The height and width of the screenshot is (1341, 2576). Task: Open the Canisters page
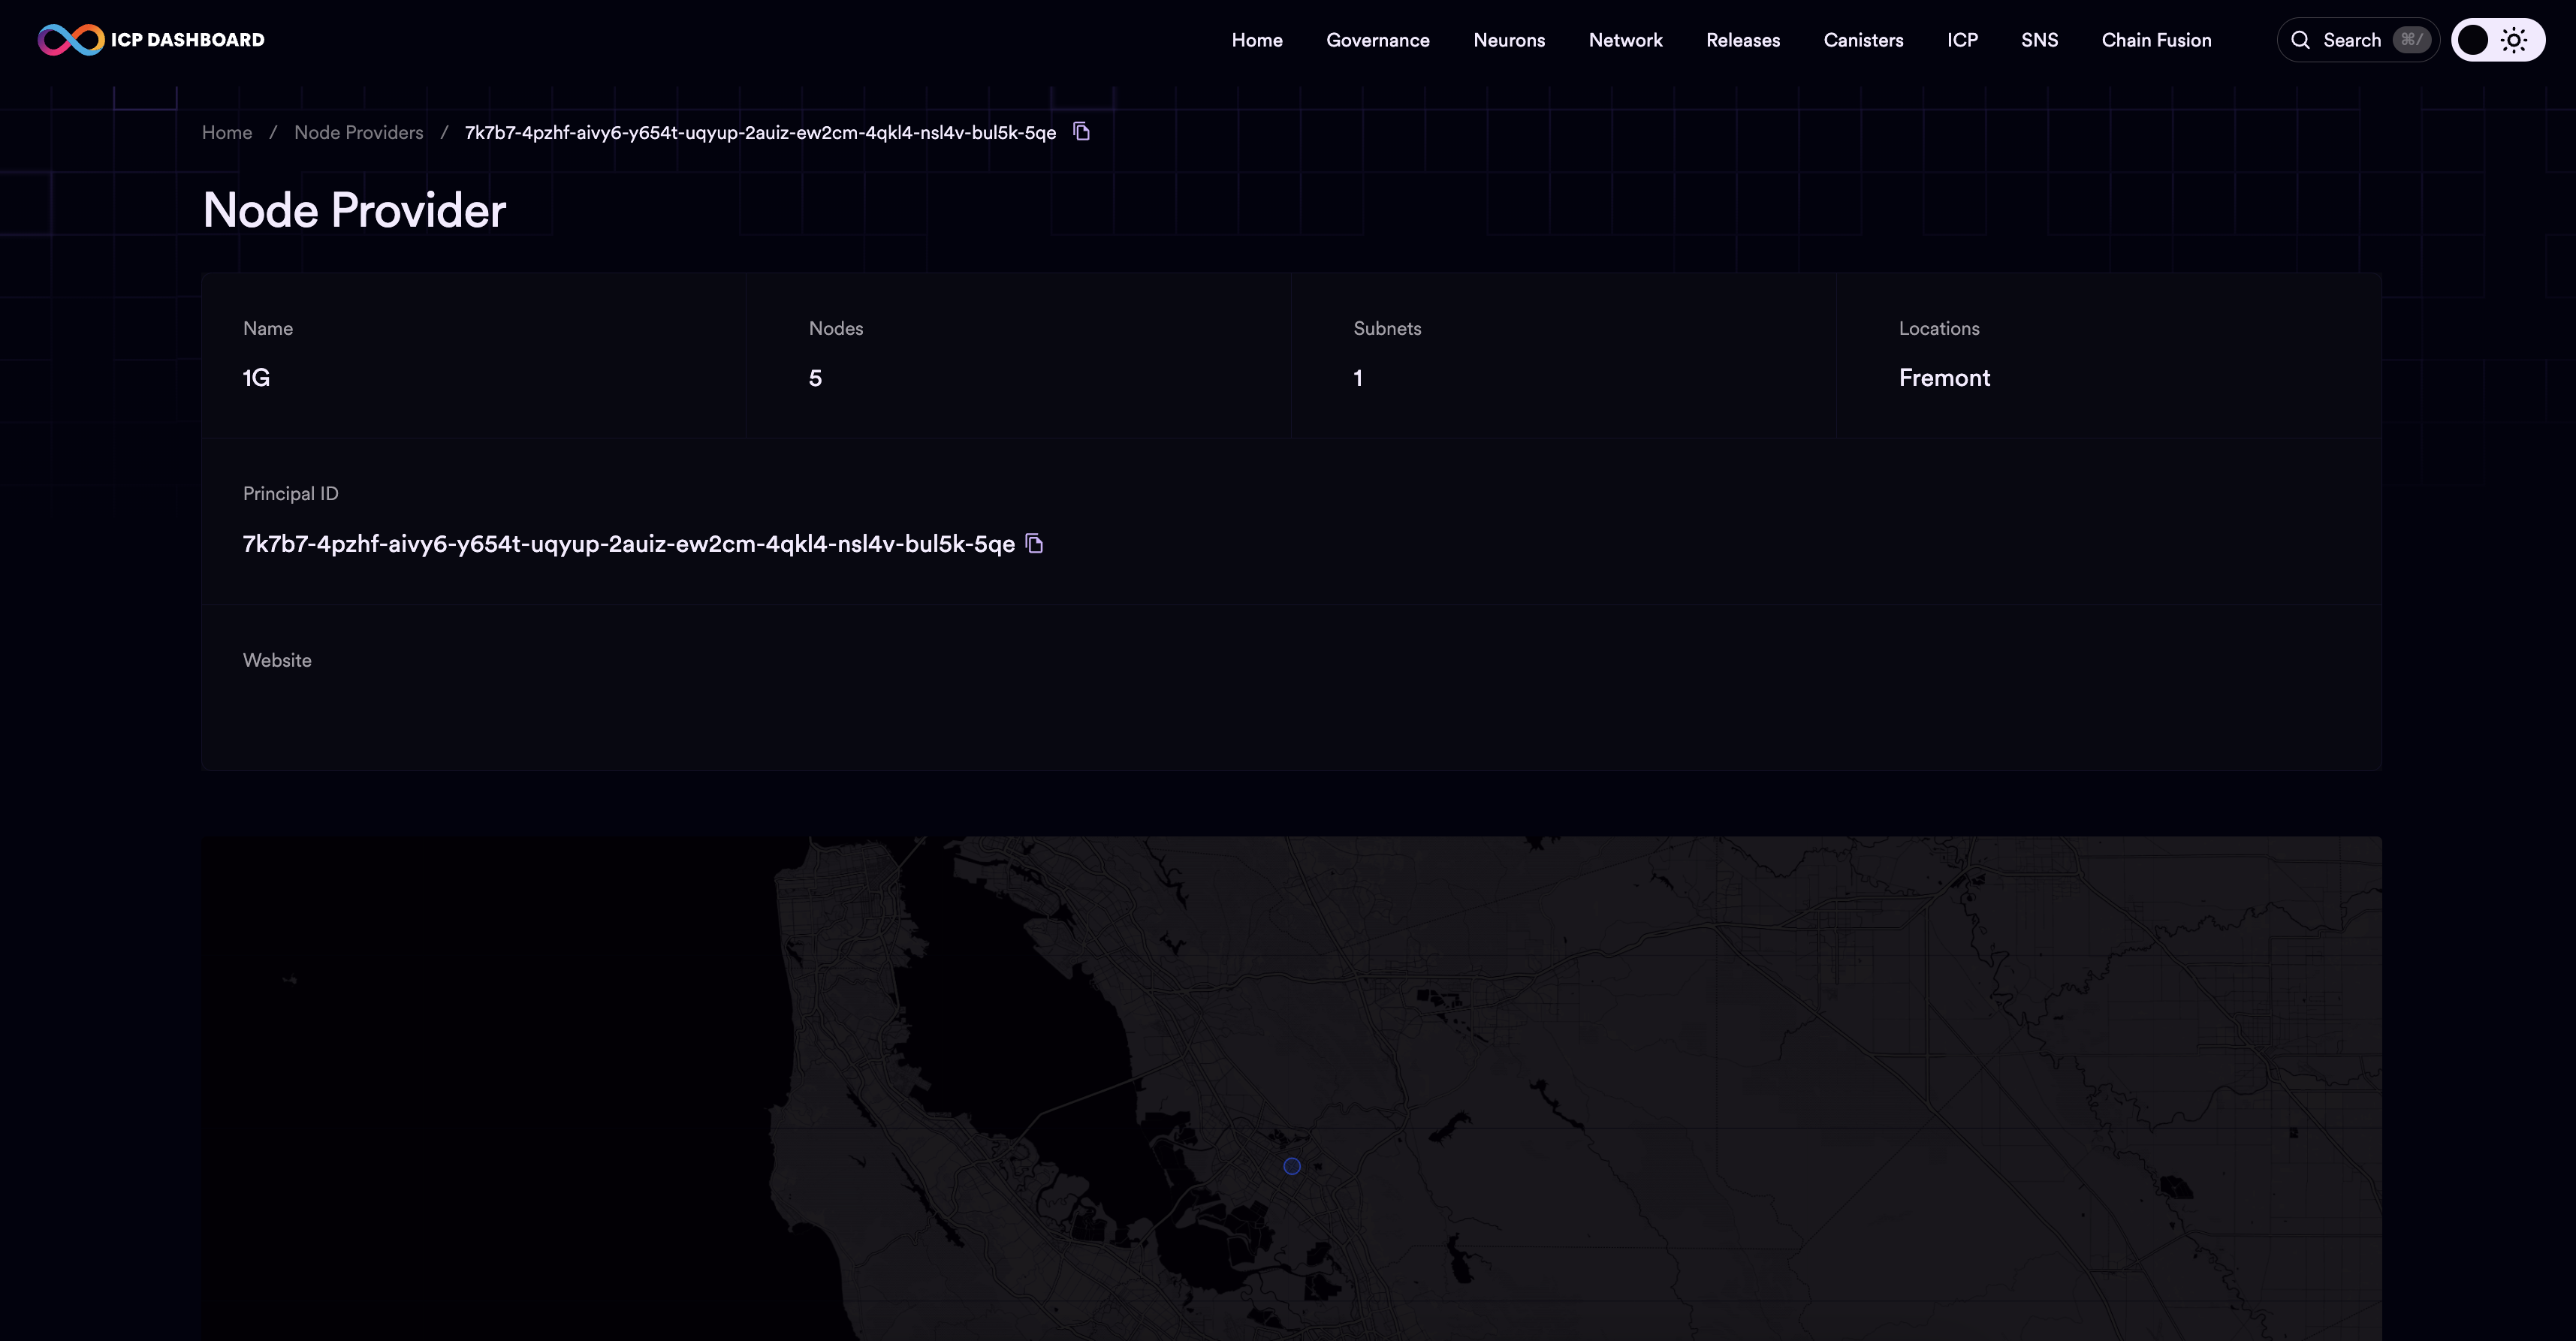click(x=1863, y=40)
